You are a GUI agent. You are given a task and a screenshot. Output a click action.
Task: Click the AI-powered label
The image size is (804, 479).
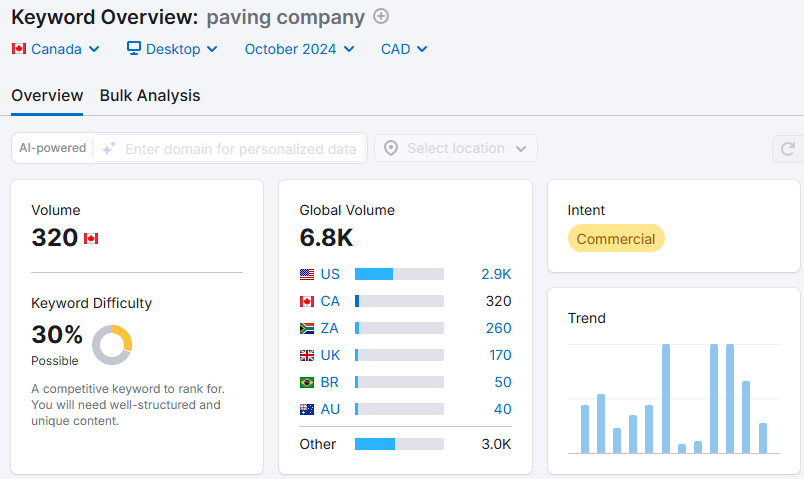52,148
